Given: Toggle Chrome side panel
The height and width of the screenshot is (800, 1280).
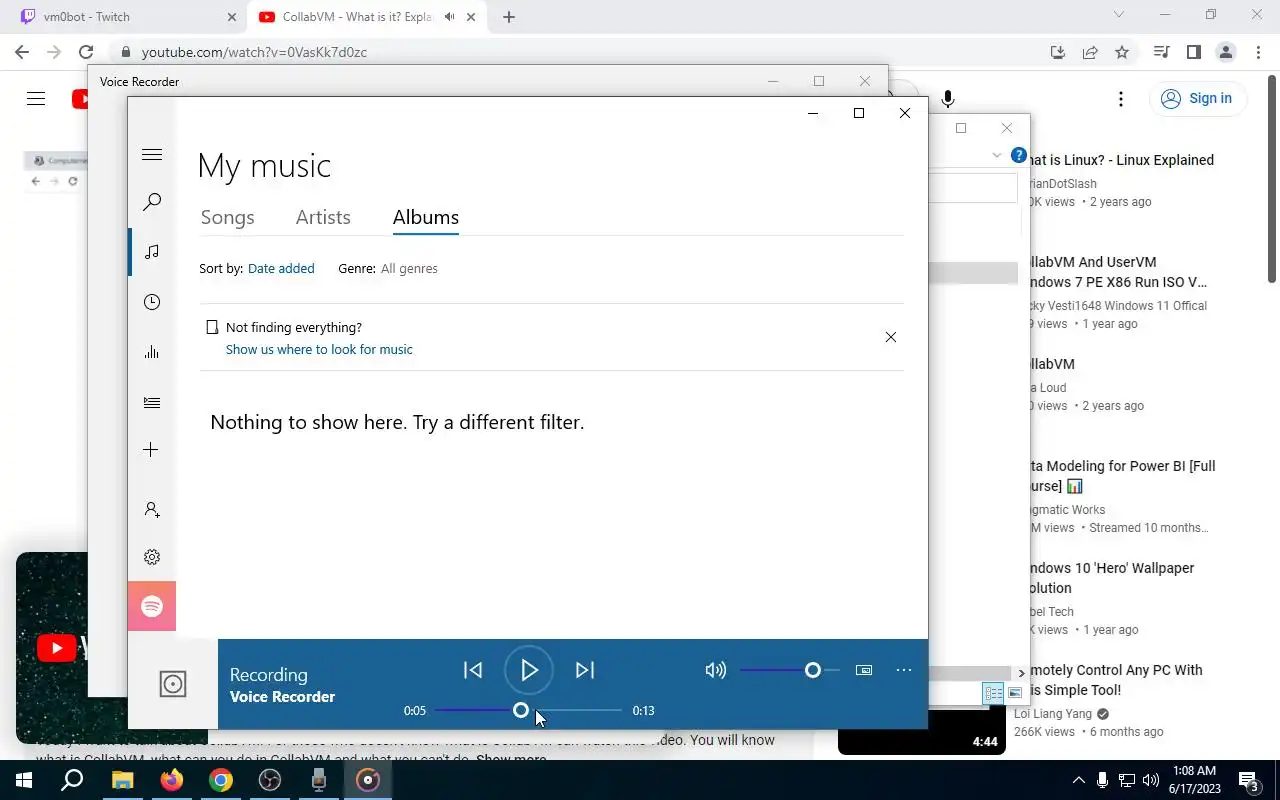Looking at the screenshot, I should 1193,52.
